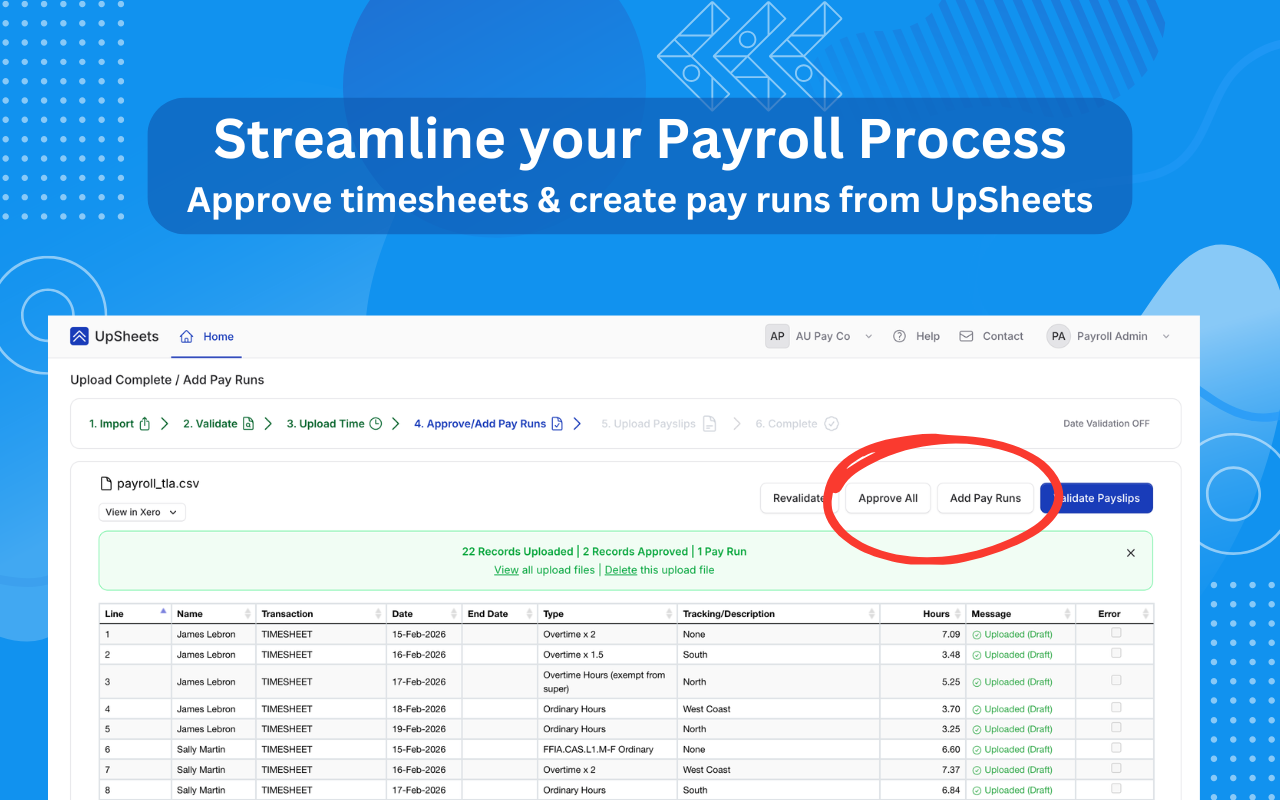Sort table by Line column

coord(135,613)
